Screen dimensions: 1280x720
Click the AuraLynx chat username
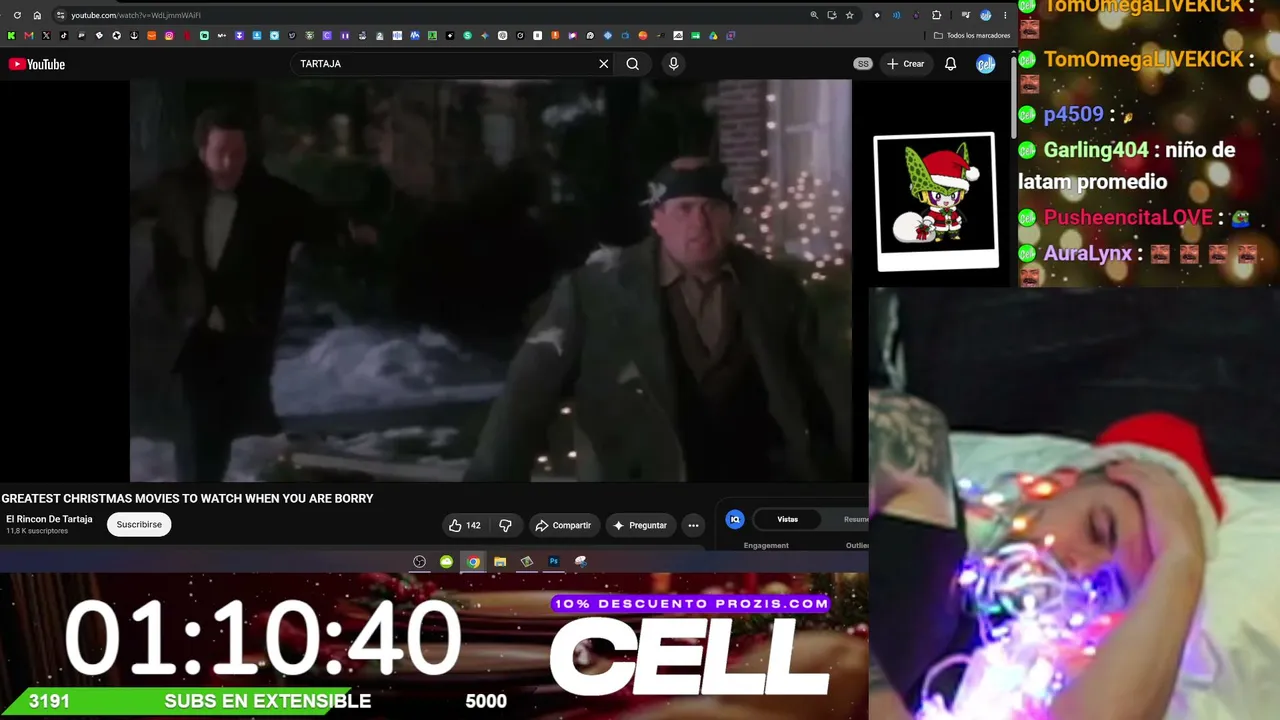click(x=1087, y=253)
